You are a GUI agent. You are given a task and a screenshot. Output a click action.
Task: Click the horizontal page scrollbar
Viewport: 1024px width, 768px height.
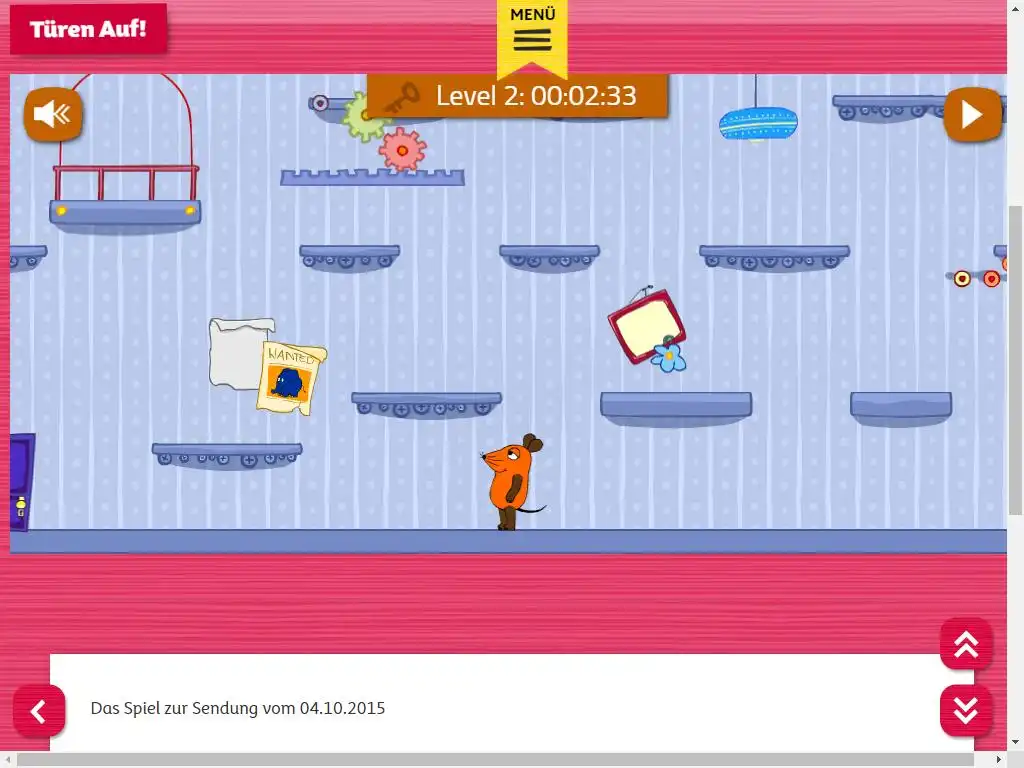click(x=495, y=760)
